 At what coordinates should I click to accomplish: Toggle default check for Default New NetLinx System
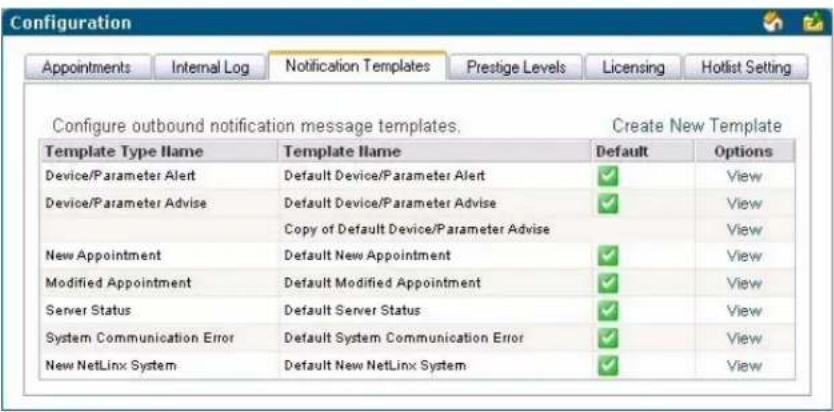[607, 366]
